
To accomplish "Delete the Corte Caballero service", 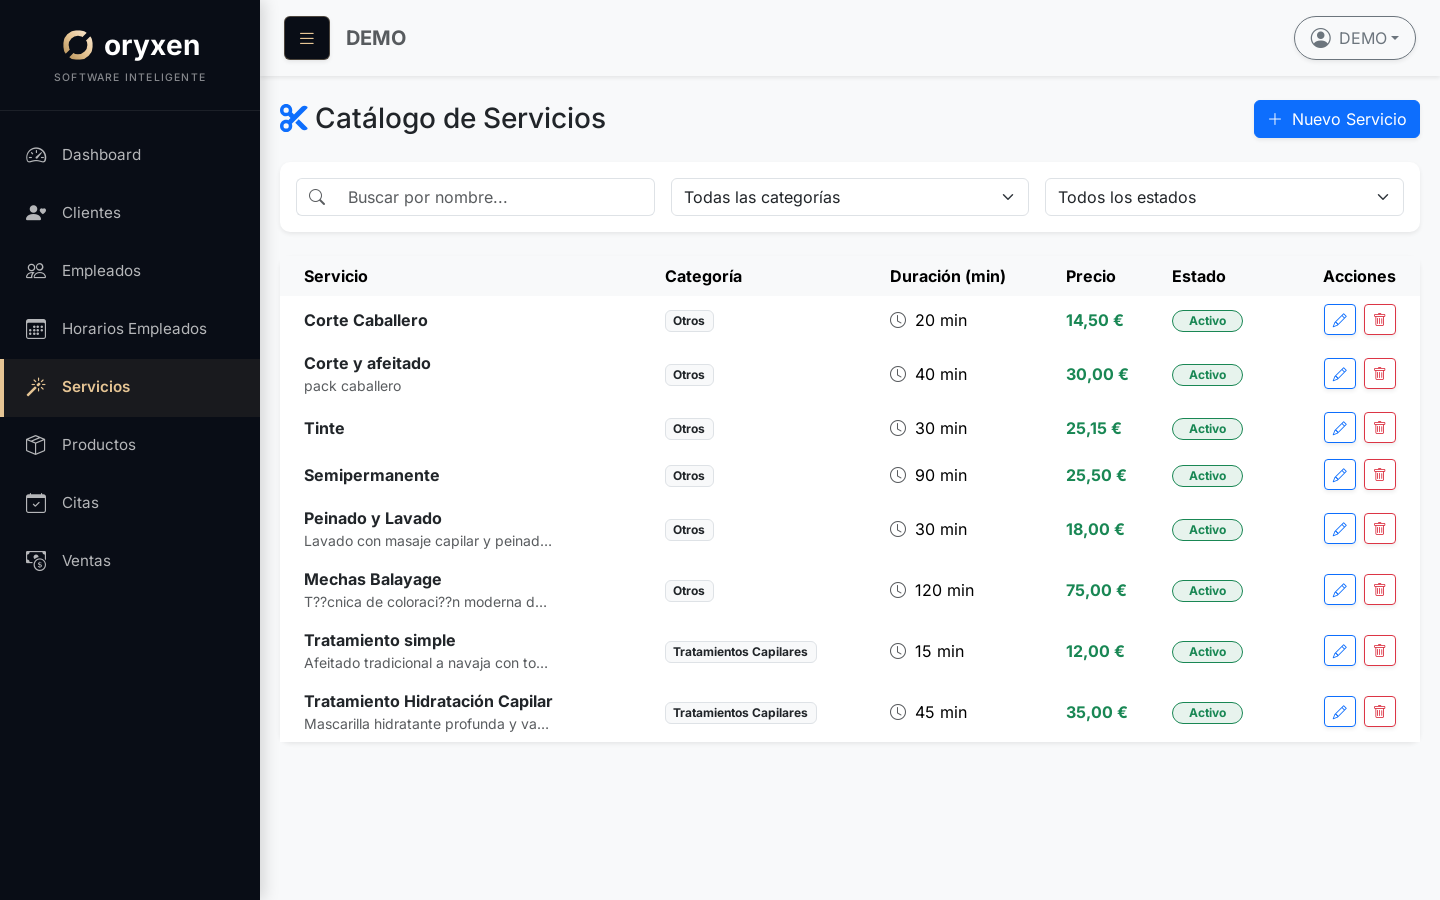I will point(1380,320).
